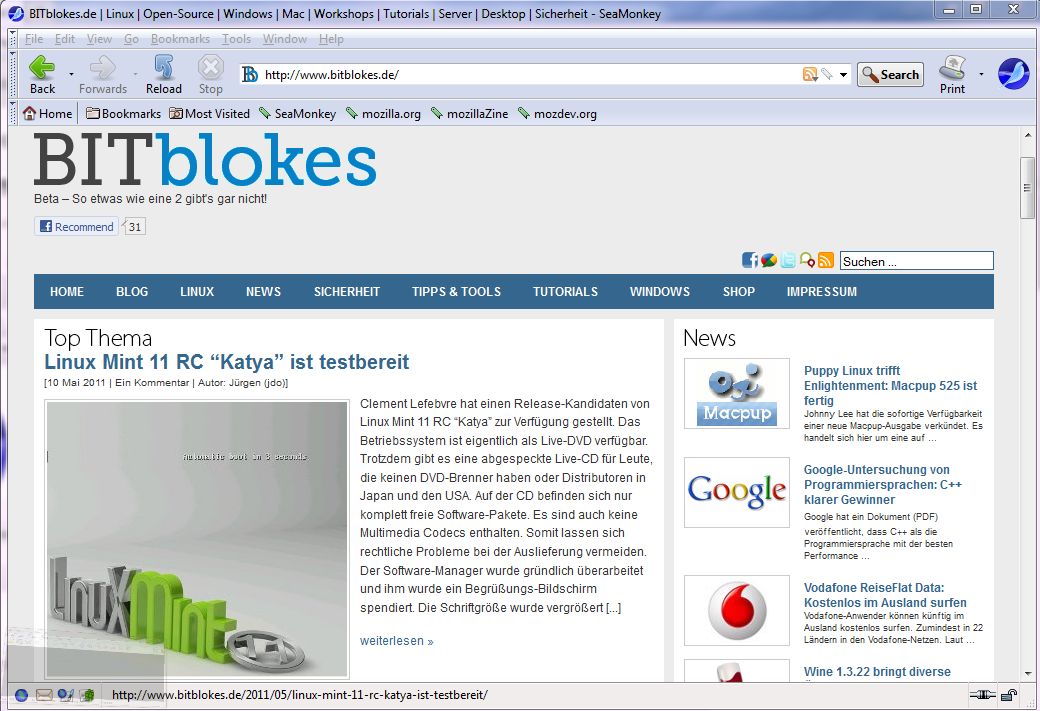Open Puppy Linux trifft Enlightenment news link
The image size is (1040, 711).
pyautogui.click(x=891, y=385)
